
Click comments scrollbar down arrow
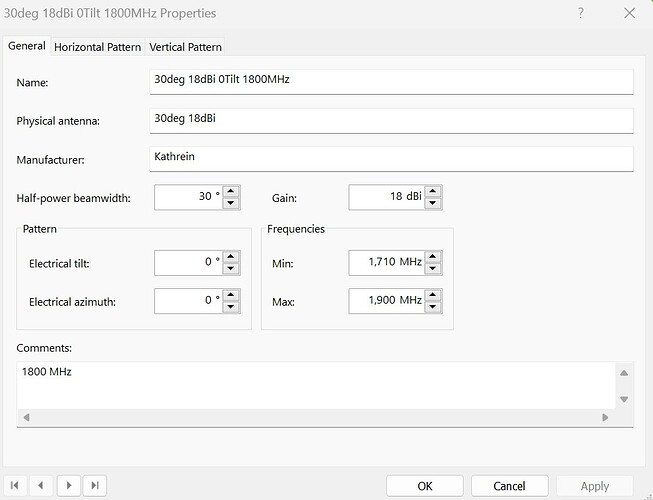[x=624, y=399]
